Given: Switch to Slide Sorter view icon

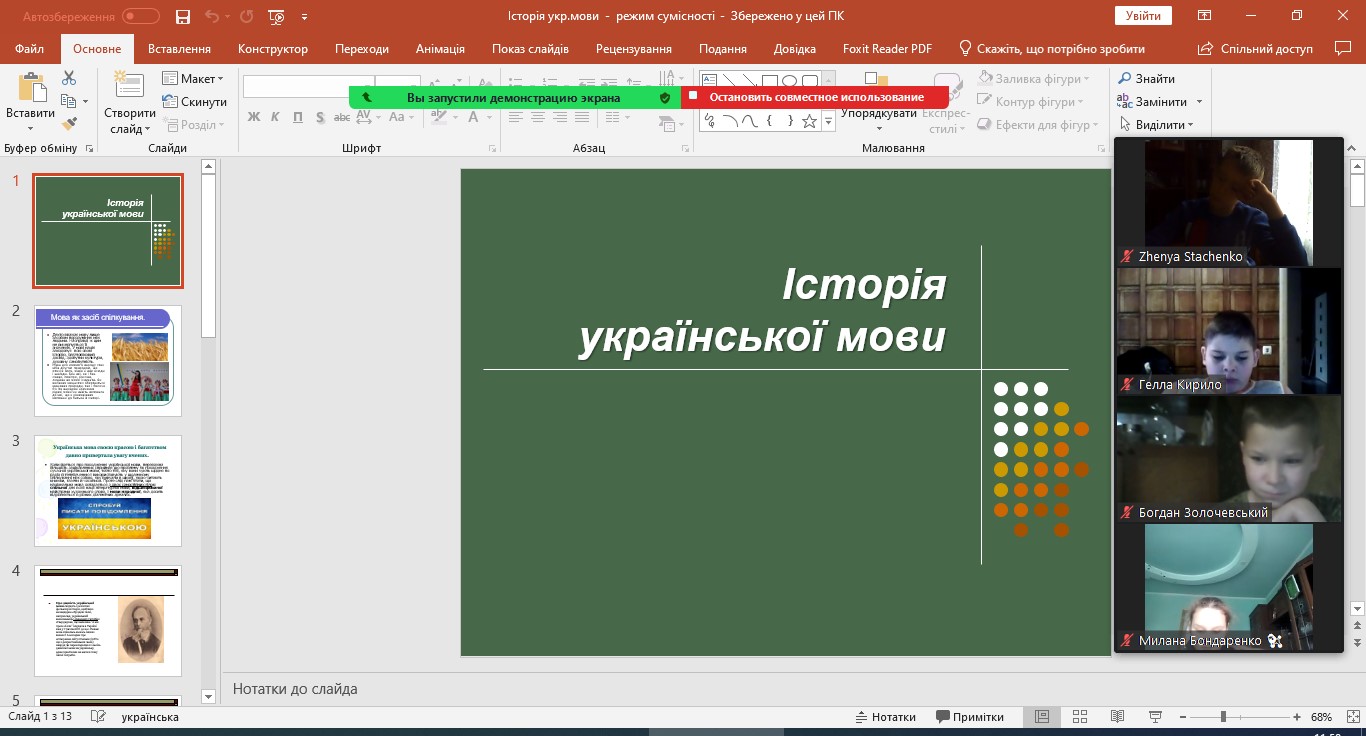Looking at the screenshot, I should coord(1079,717).
